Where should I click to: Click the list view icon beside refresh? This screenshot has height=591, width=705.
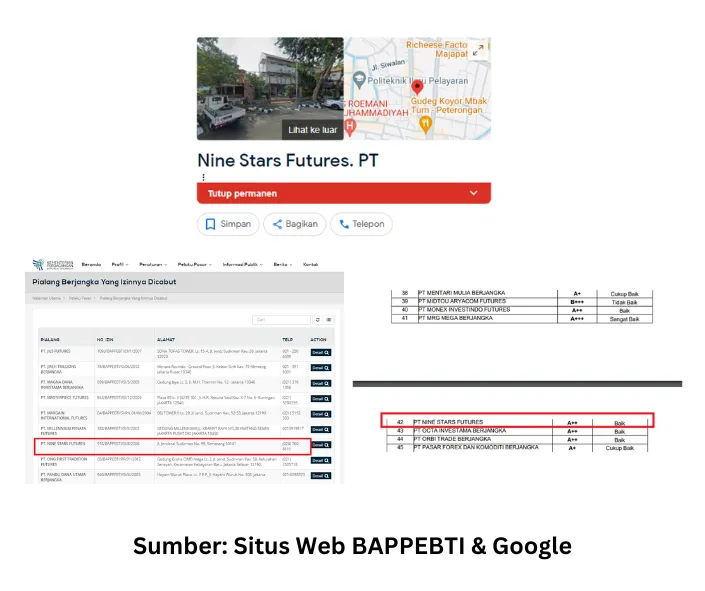329,320
